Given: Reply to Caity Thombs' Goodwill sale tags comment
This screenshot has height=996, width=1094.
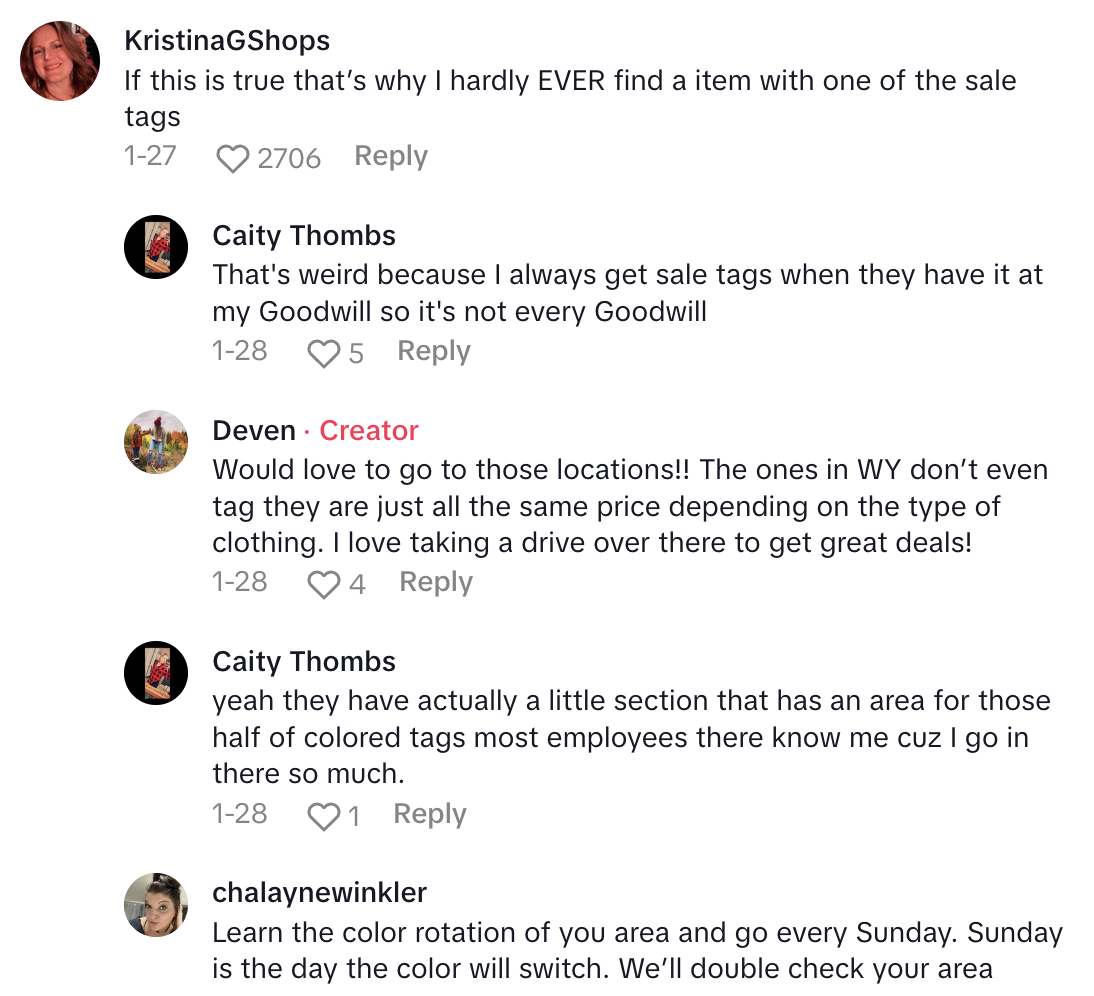Looking at the screenshot, I should 433,352.
